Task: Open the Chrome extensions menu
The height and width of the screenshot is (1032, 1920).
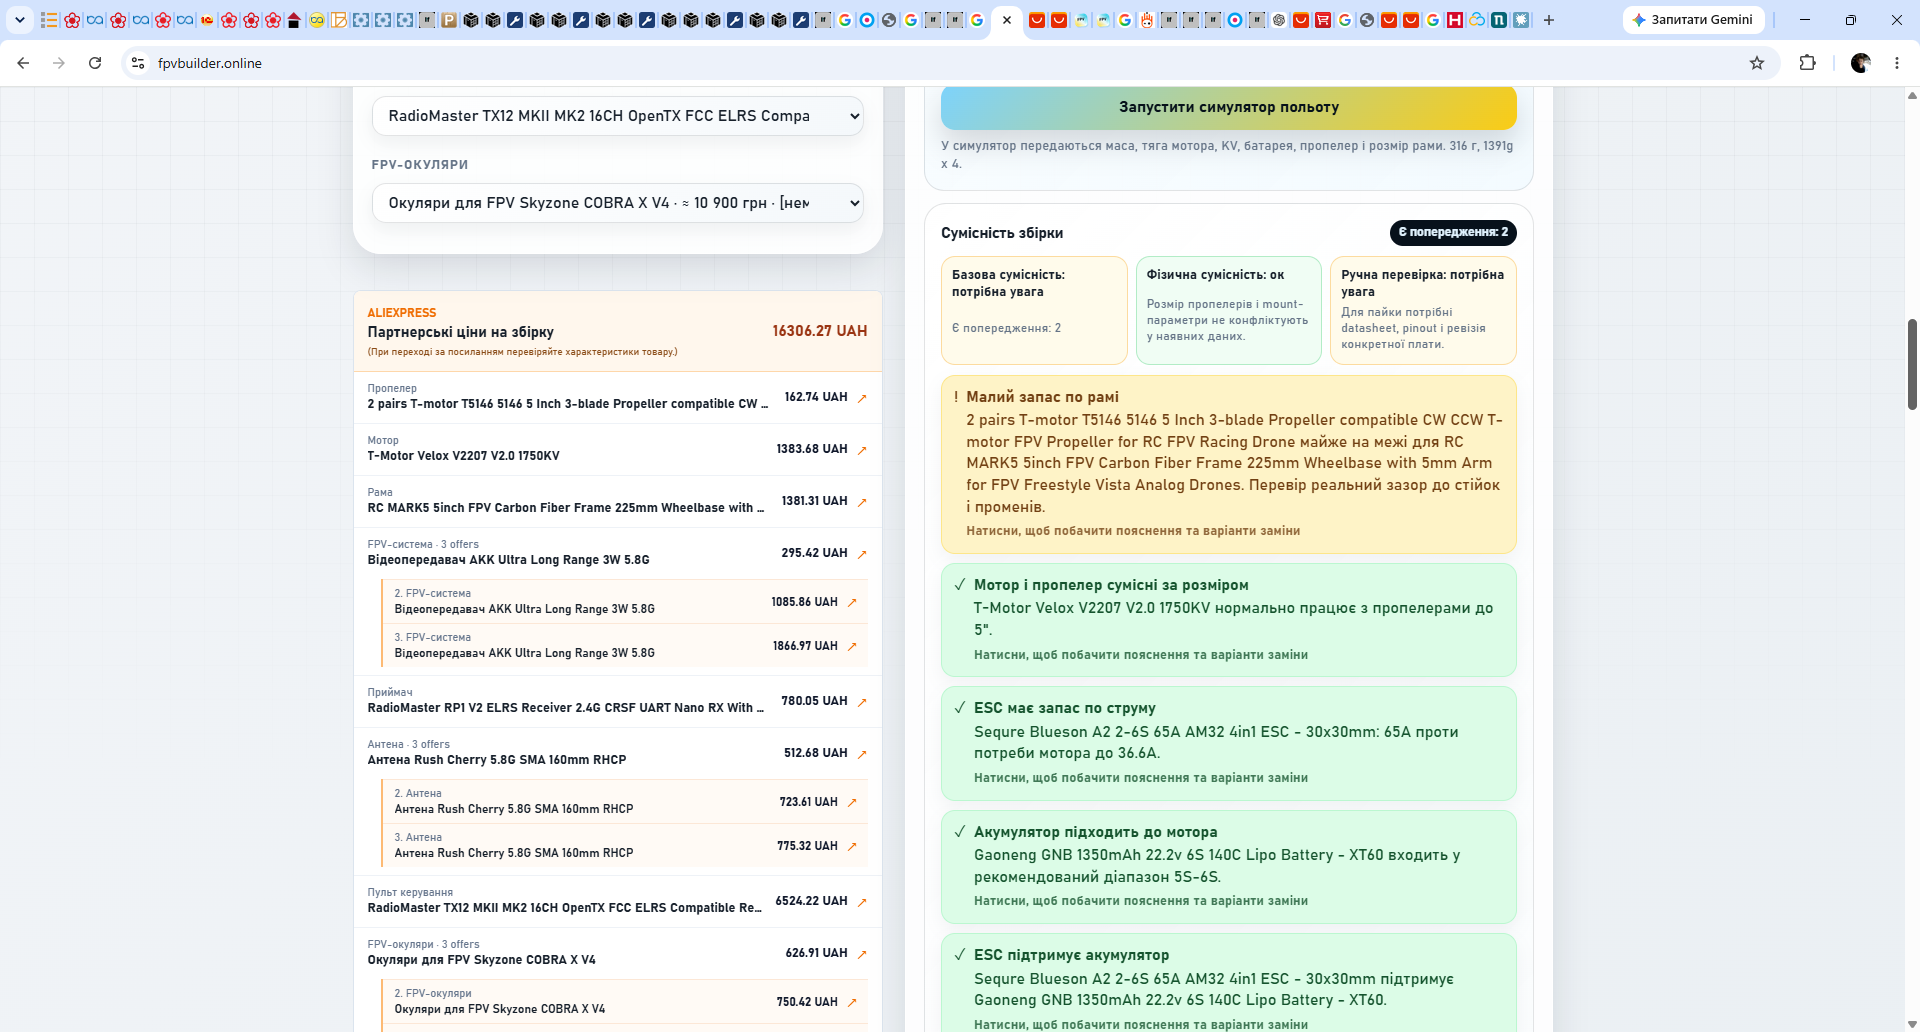Action: pos(1807,63)
